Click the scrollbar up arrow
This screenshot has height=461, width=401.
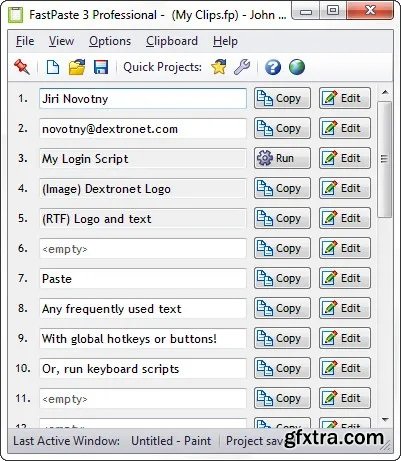click(385, 92)
